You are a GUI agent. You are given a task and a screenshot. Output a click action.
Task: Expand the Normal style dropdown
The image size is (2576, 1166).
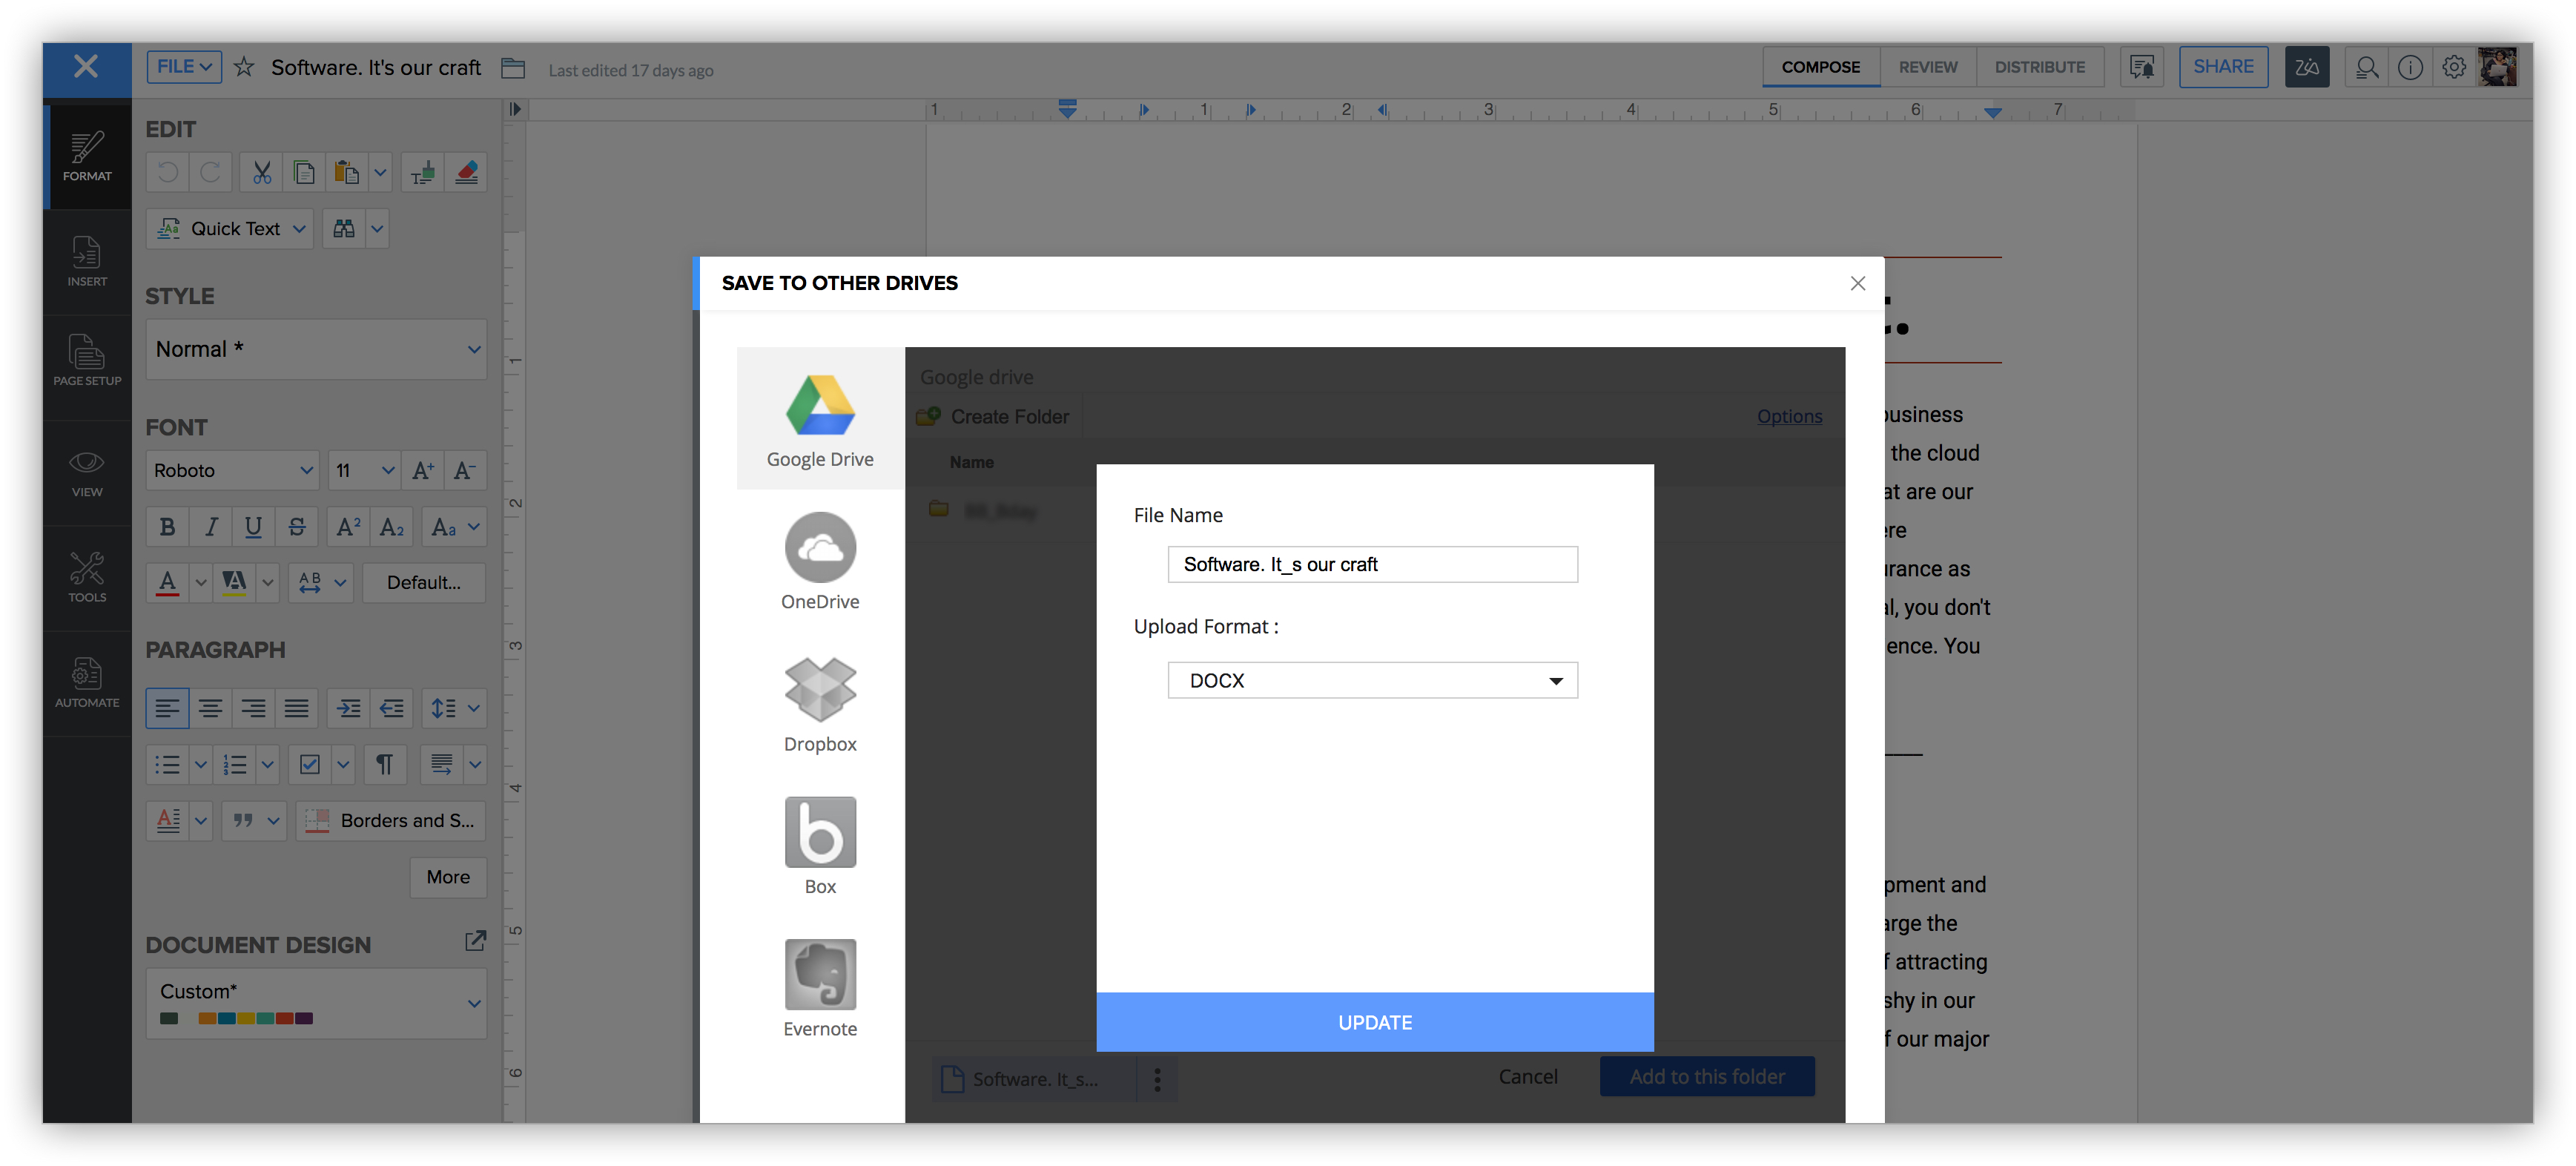(316, 349)
